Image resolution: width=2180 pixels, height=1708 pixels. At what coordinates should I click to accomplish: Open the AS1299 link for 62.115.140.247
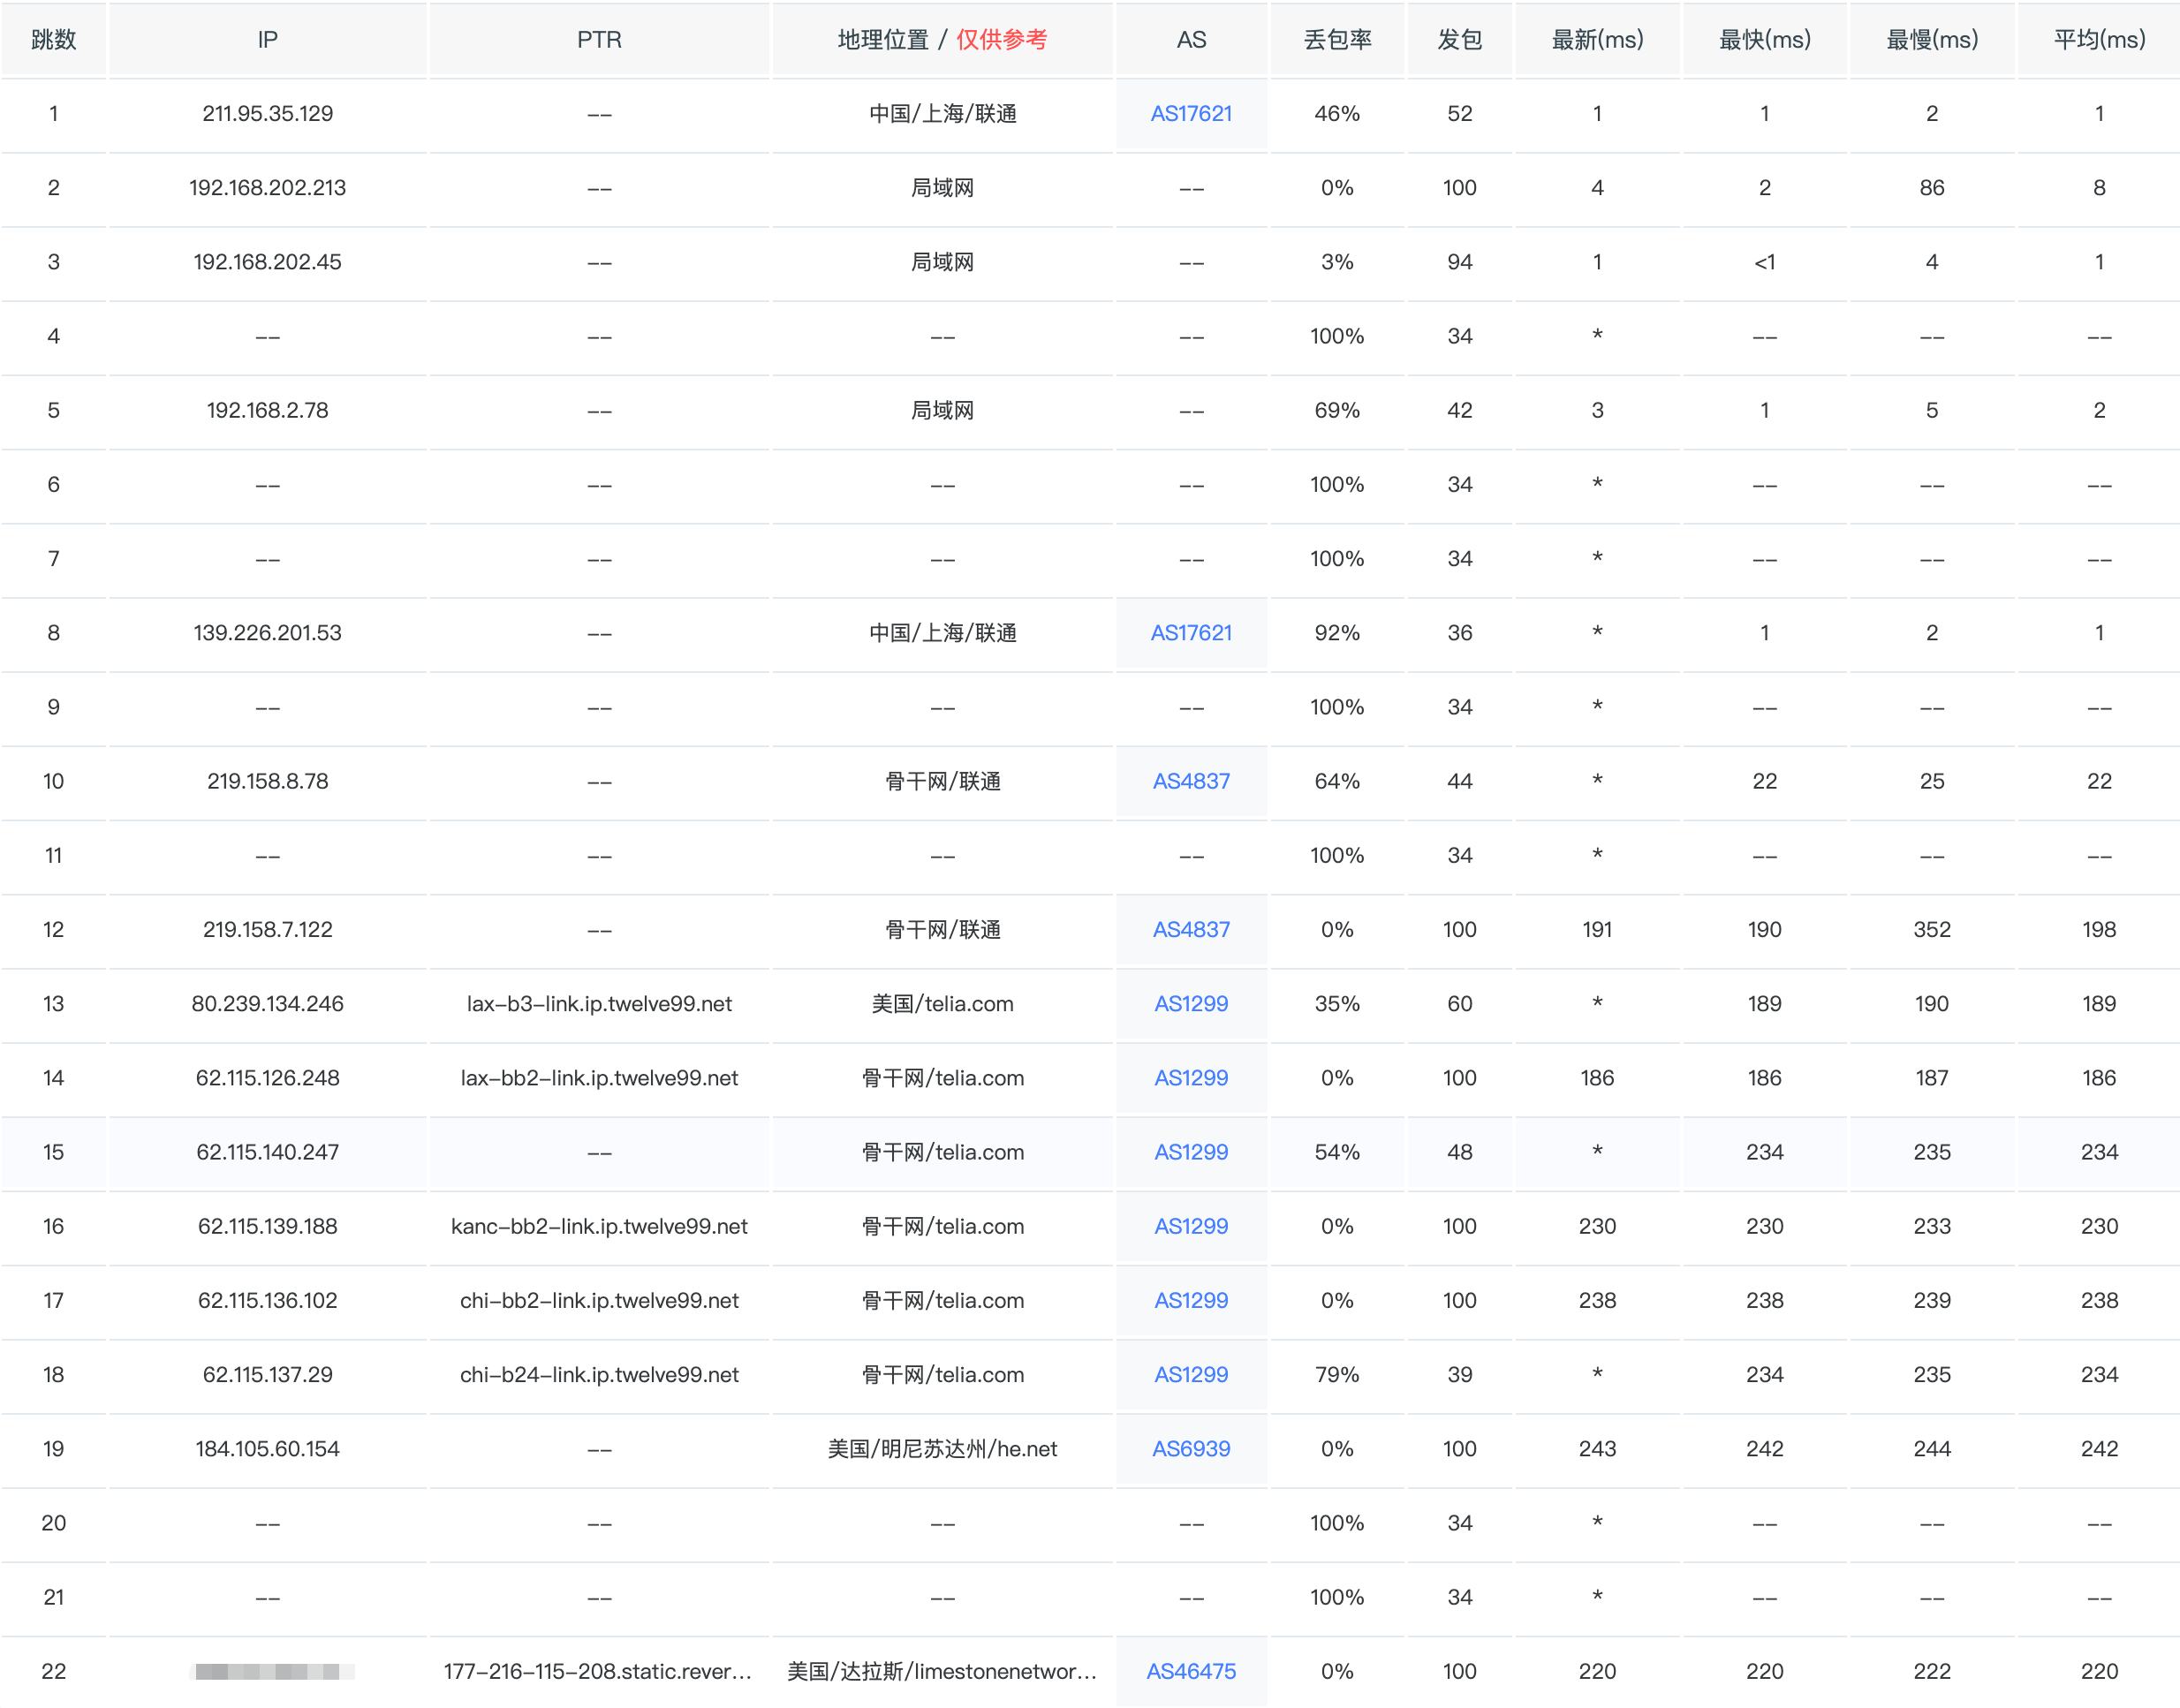coord(1190,1152)
